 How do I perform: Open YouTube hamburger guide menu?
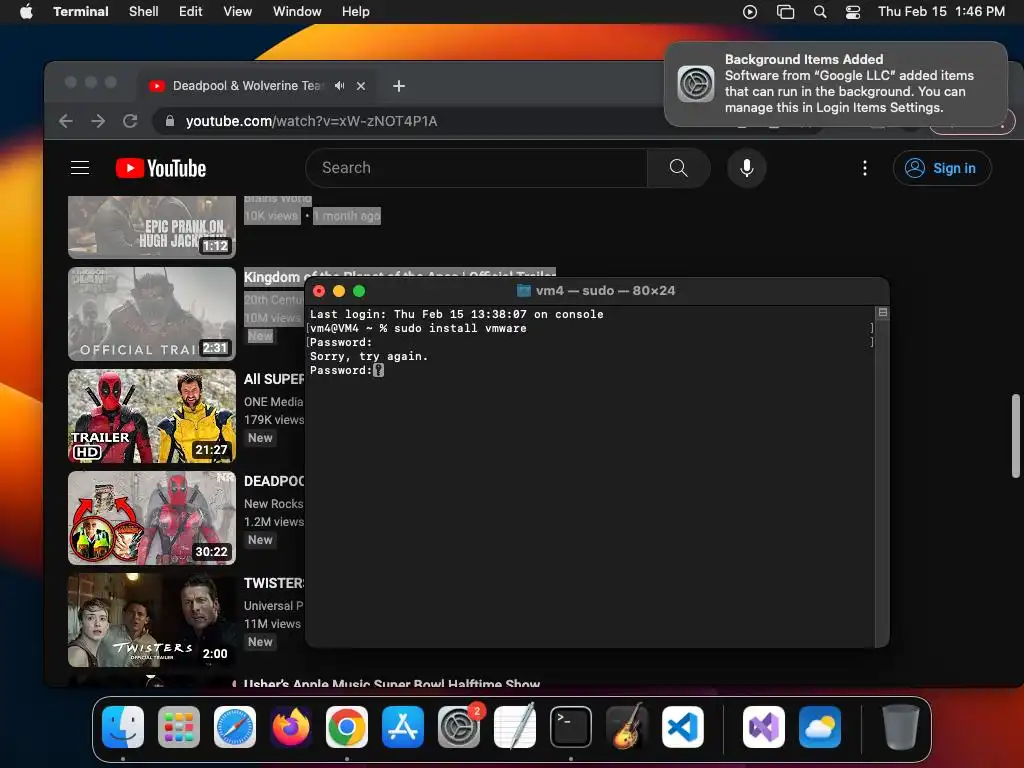(x=80, y=168)
